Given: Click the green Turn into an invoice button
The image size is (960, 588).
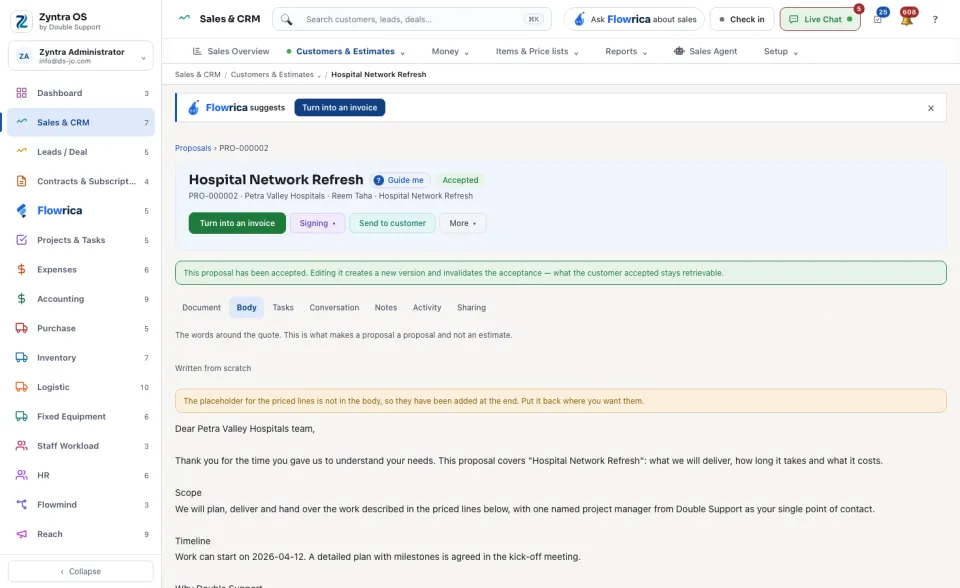Looking at the screenshot, I should [237, 224].
